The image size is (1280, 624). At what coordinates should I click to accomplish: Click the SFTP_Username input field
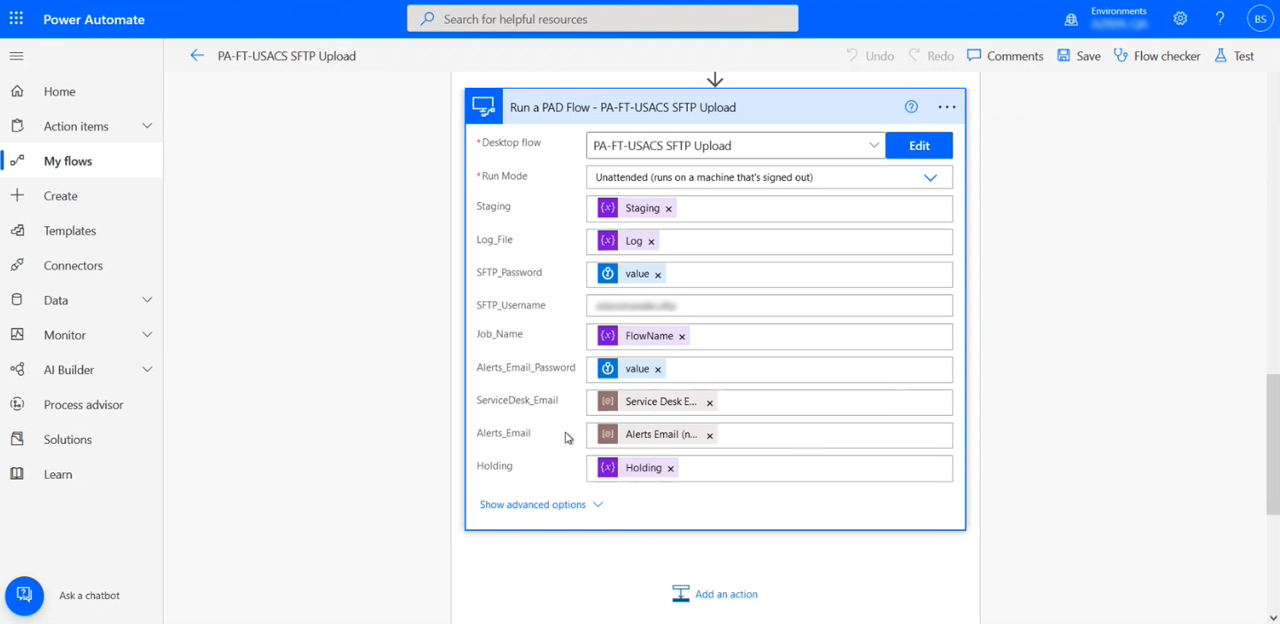coord(768,305)
